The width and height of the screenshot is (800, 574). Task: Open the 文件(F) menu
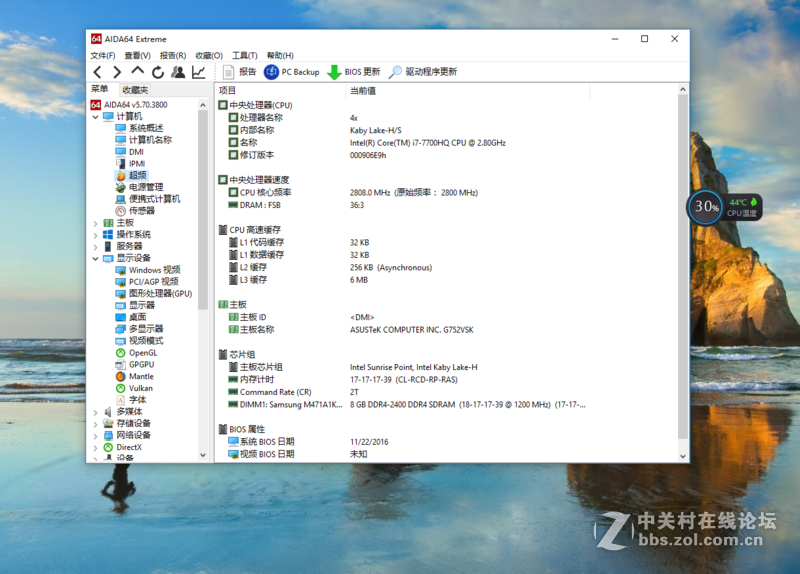coord(103,56)
